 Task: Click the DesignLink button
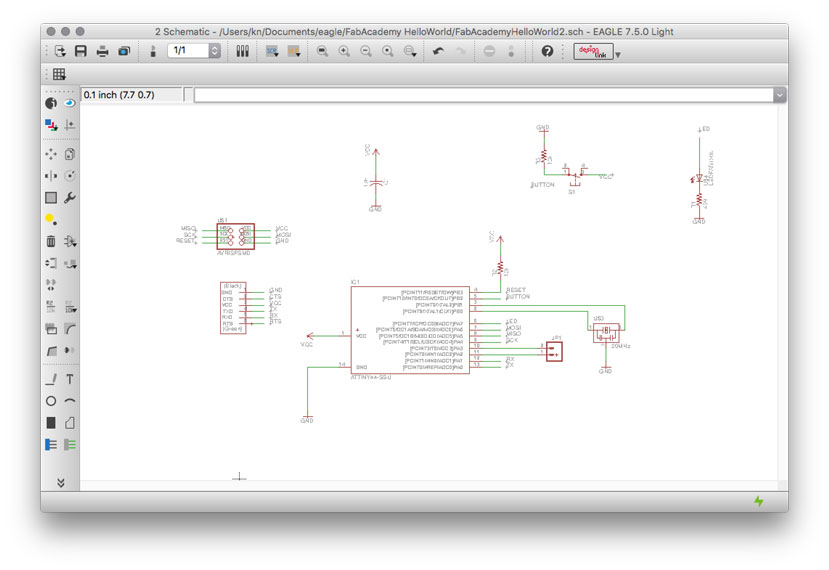[x=593, y=51]
